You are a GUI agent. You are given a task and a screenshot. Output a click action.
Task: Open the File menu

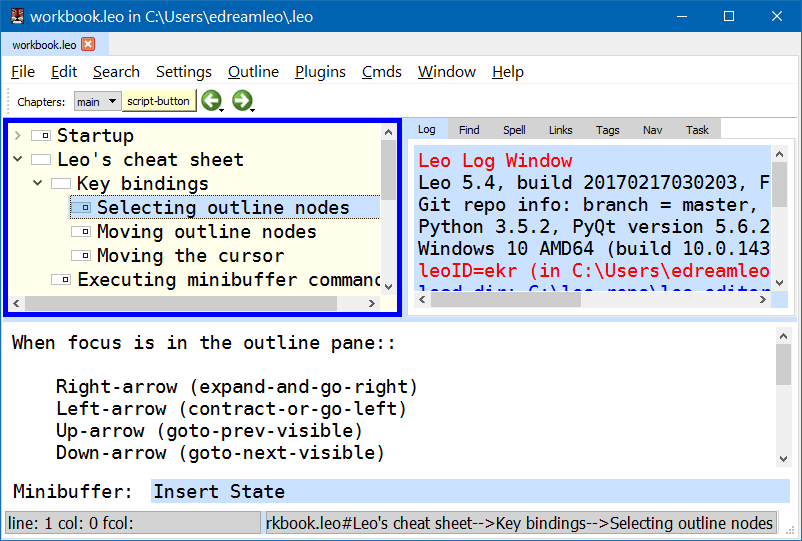click(23, 72)
